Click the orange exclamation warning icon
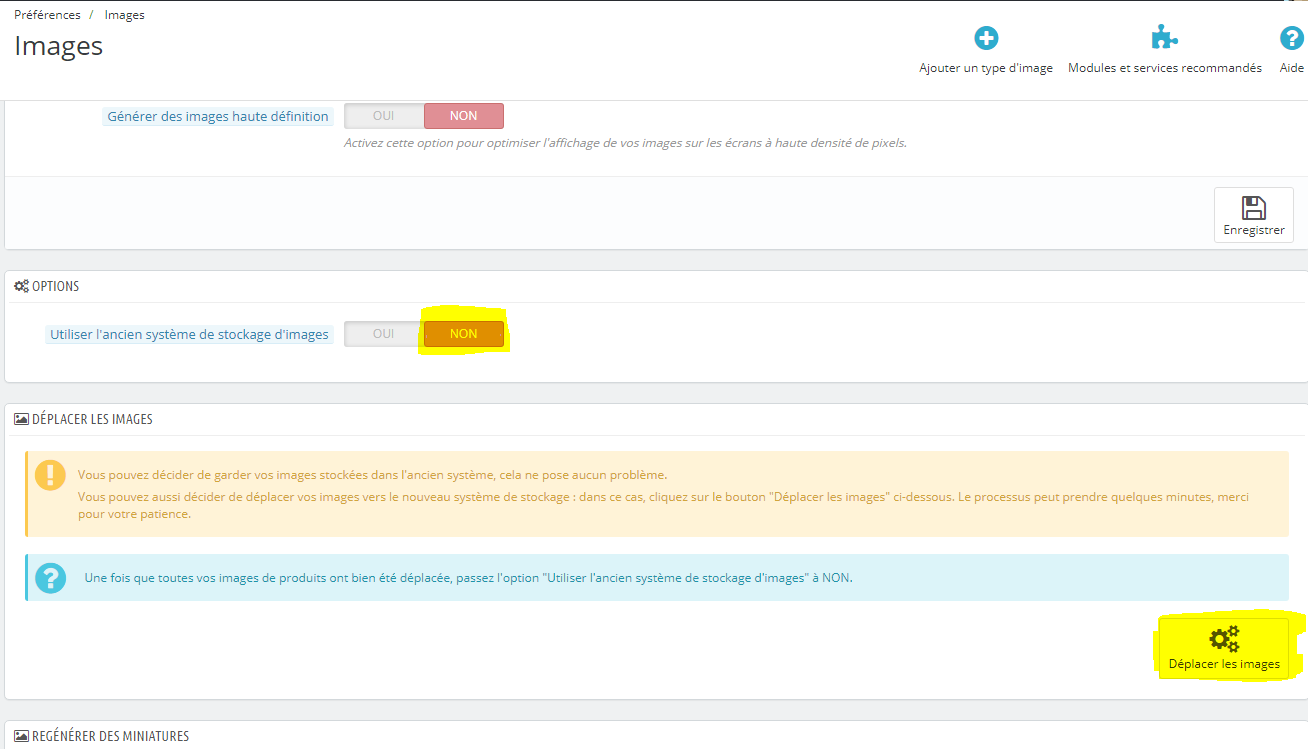 (50, 475)
